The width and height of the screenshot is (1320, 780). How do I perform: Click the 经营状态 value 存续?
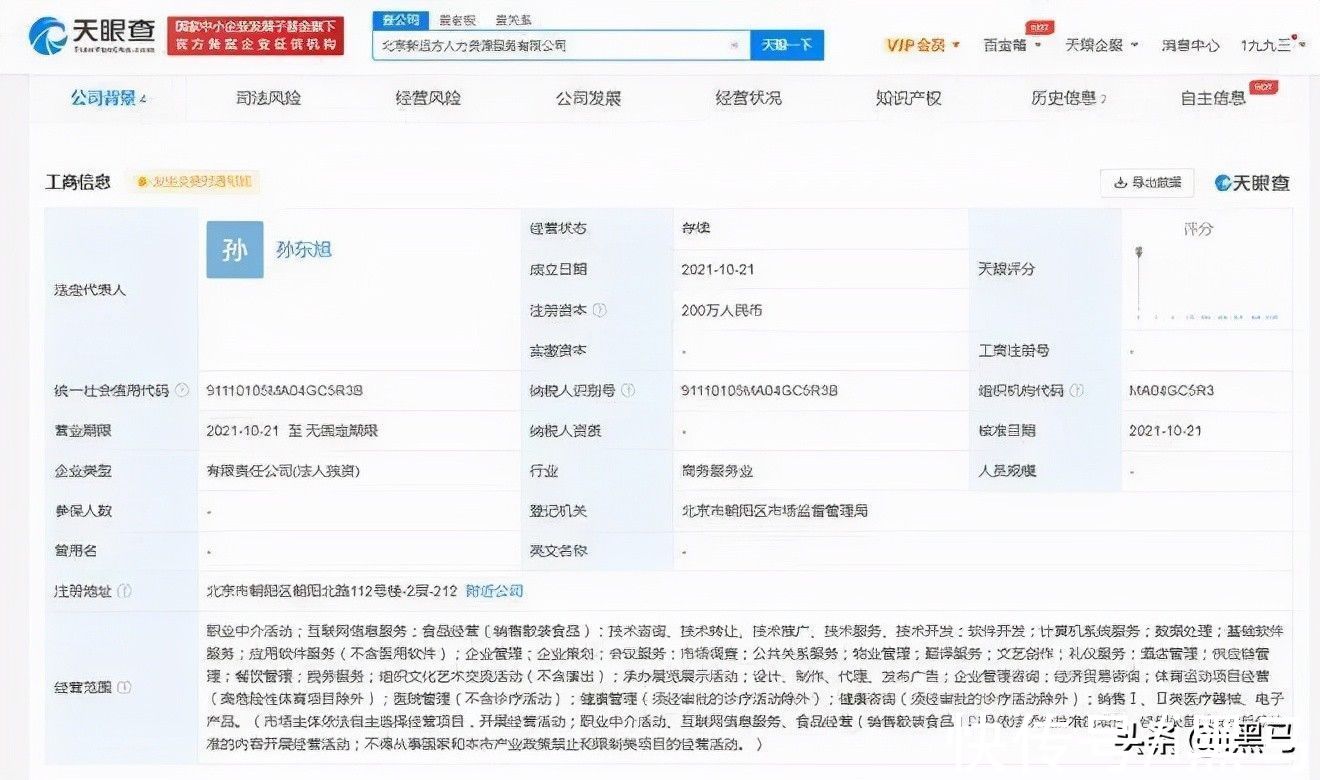pyautogui.click(x=695, y=229)
